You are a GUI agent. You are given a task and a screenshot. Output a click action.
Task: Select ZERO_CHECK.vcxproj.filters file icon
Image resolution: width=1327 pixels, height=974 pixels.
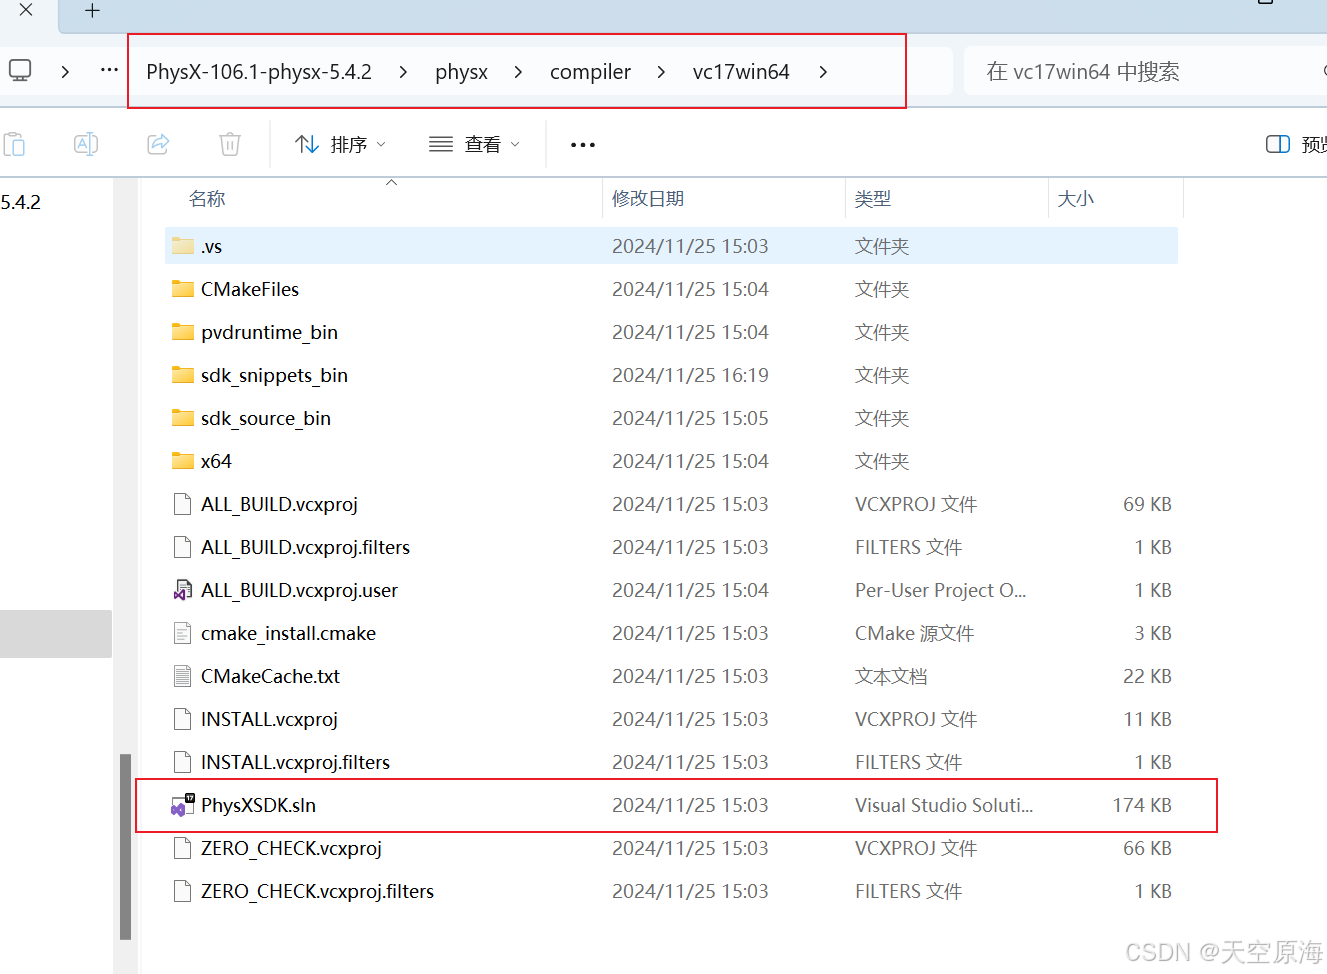[x=182, y=891]
